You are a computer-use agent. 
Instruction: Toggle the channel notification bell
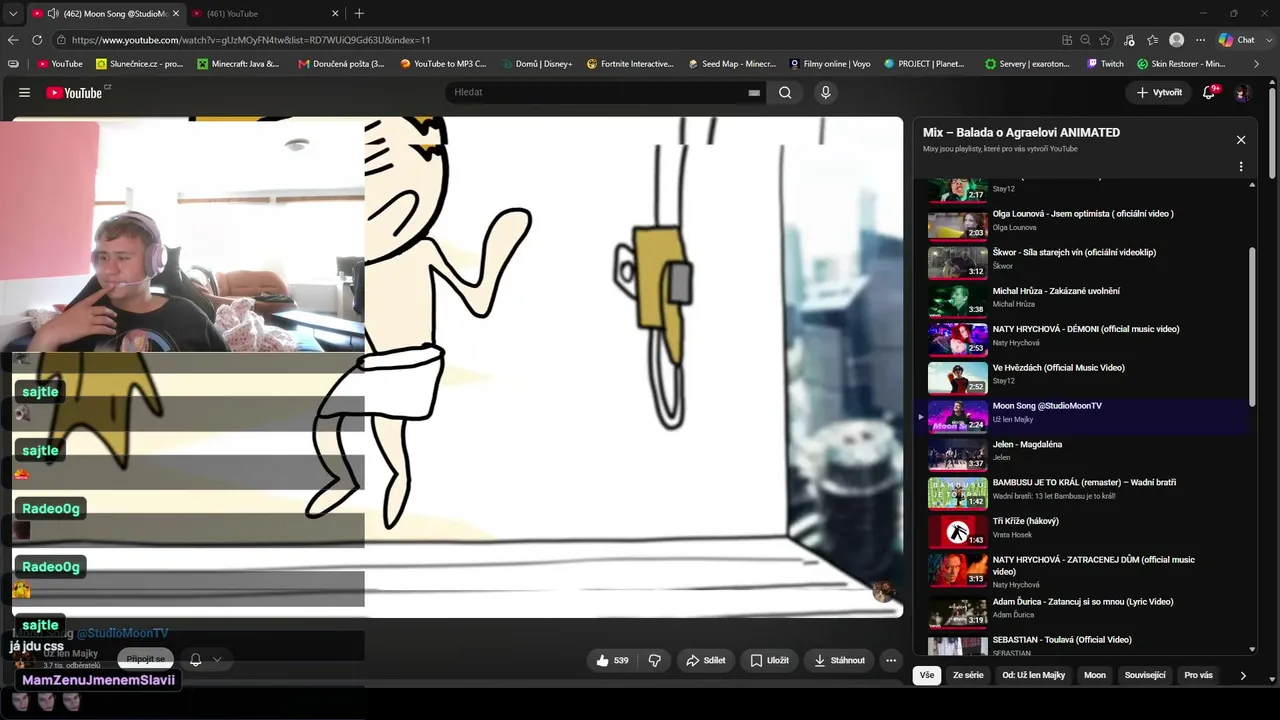(x=196, y=660)
